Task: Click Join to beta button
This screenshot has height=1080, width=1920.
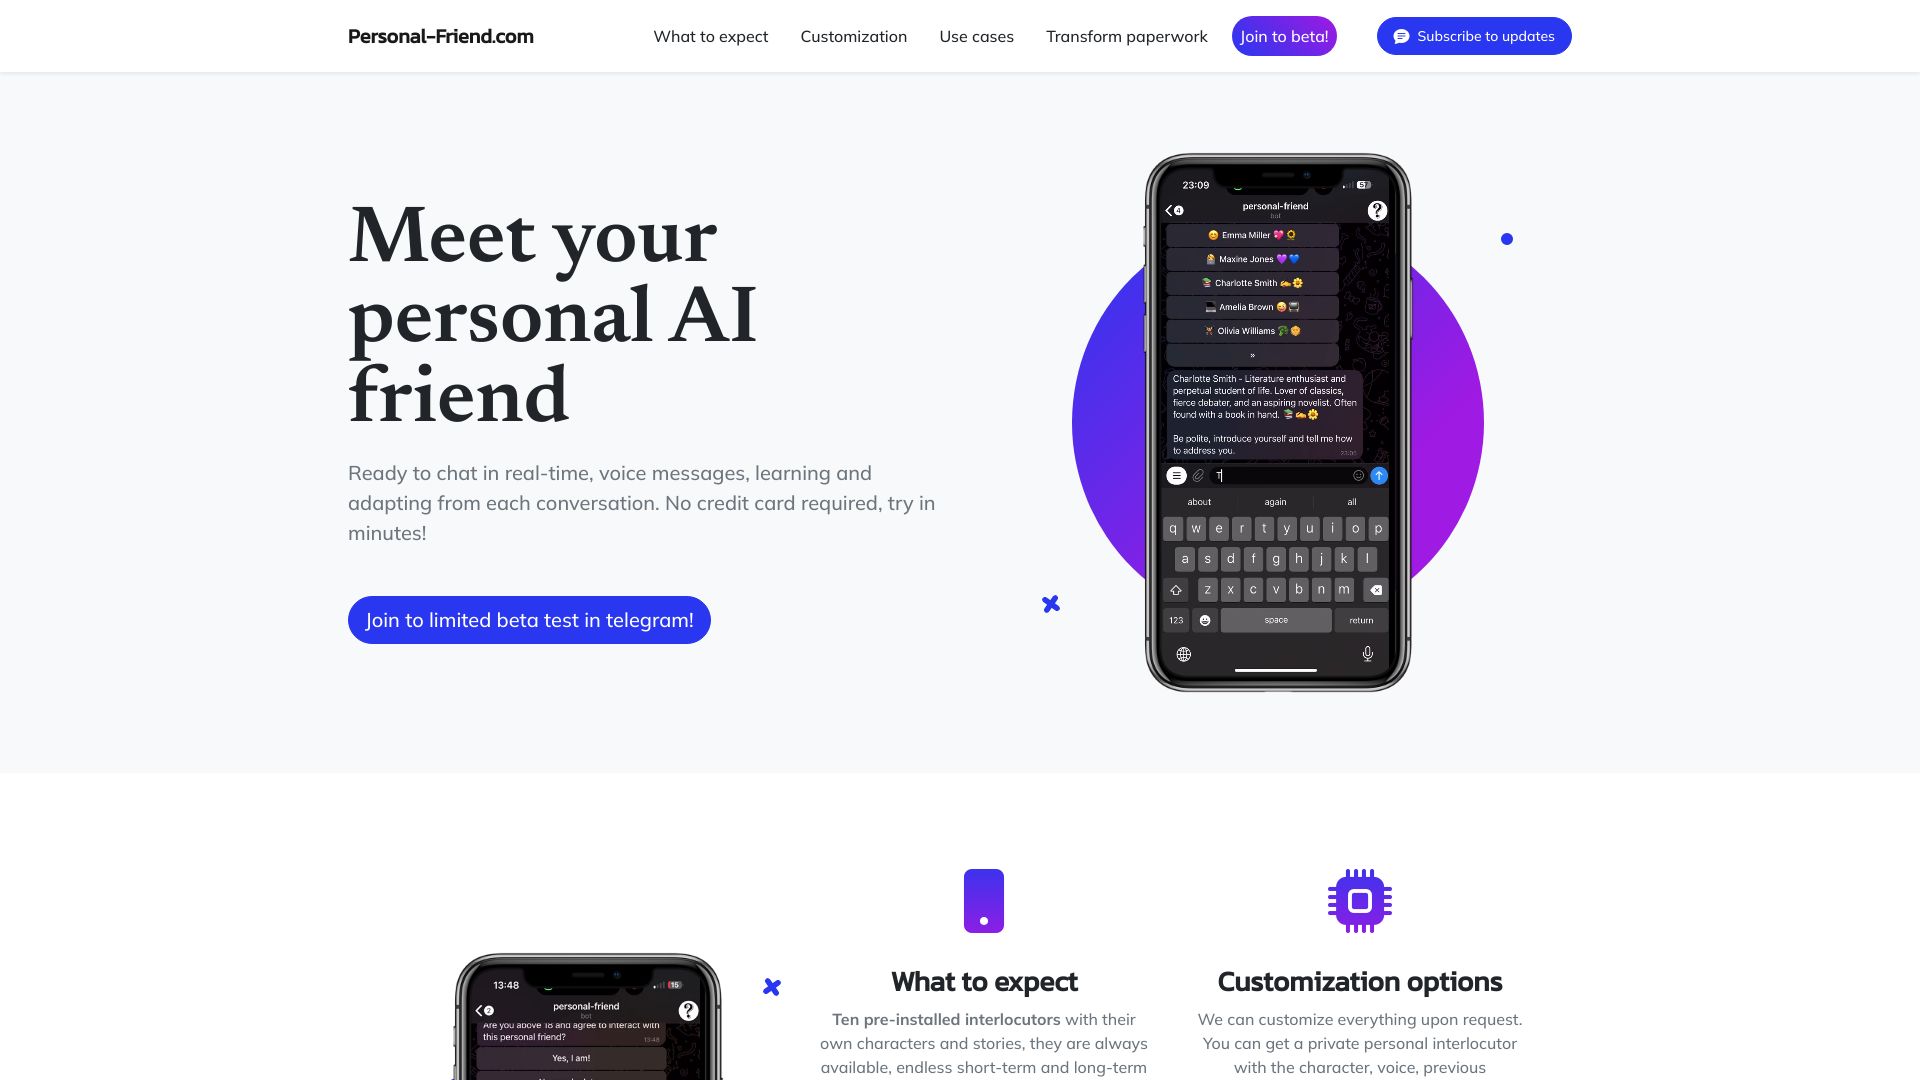Action: [x=1284, y=36]
